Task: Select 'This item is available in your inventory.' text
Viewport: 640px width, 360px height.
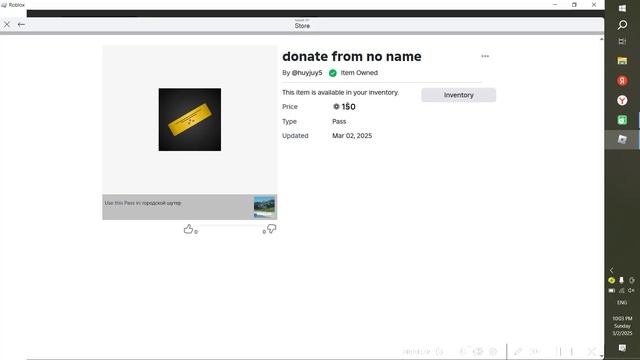Action: pyautogui.click(x=340, y=93)
